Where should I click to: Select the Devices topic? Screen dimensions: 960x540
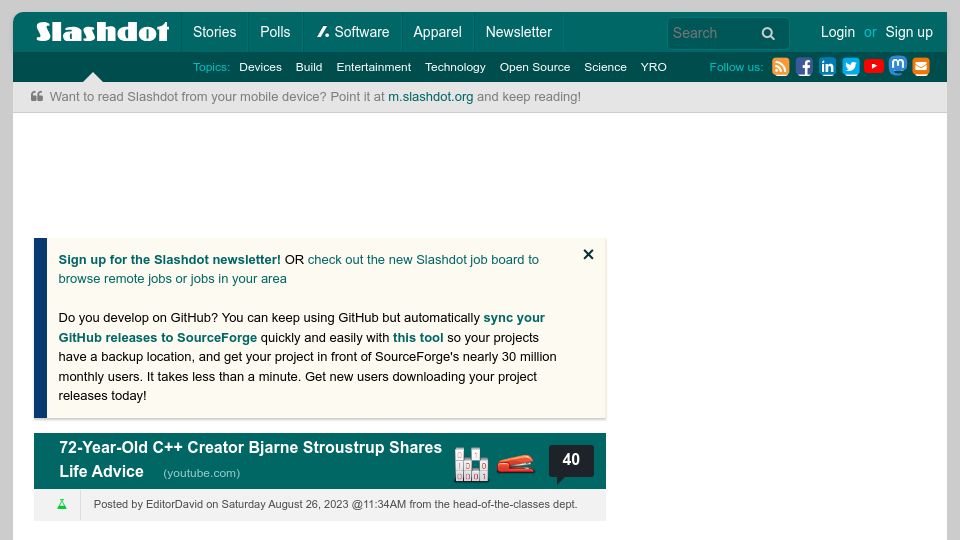pyautogui.click(x=260, y=67)
